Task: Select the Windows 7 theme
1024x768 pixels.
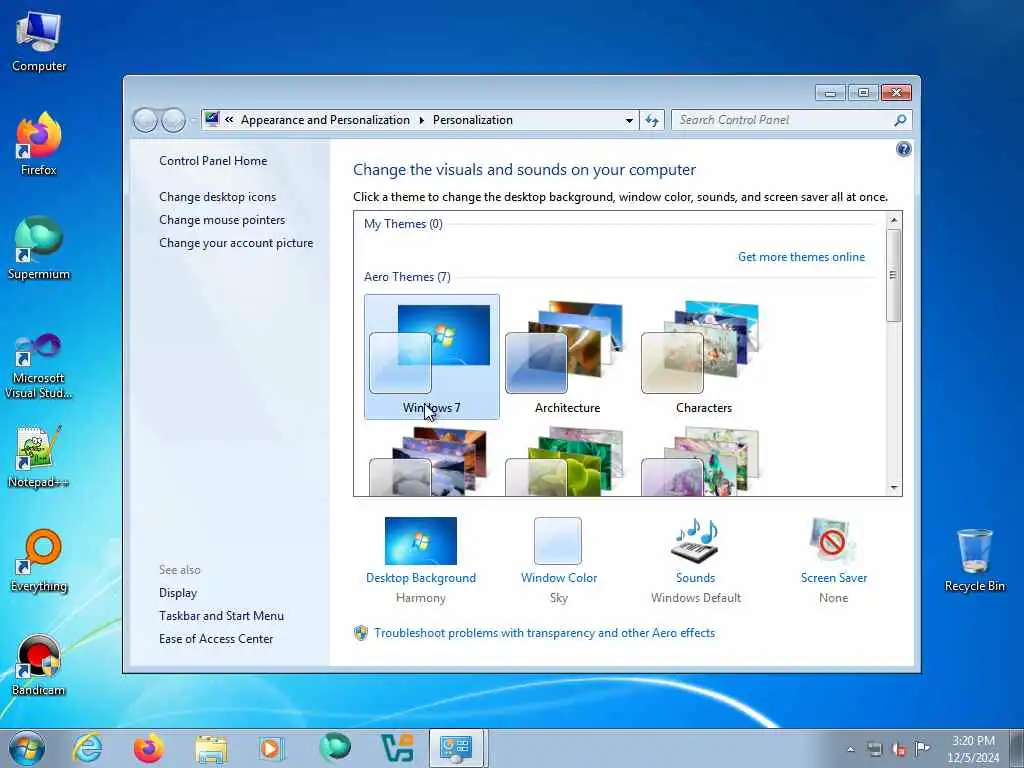Action: pyautogui.click(x=432, y=357)
